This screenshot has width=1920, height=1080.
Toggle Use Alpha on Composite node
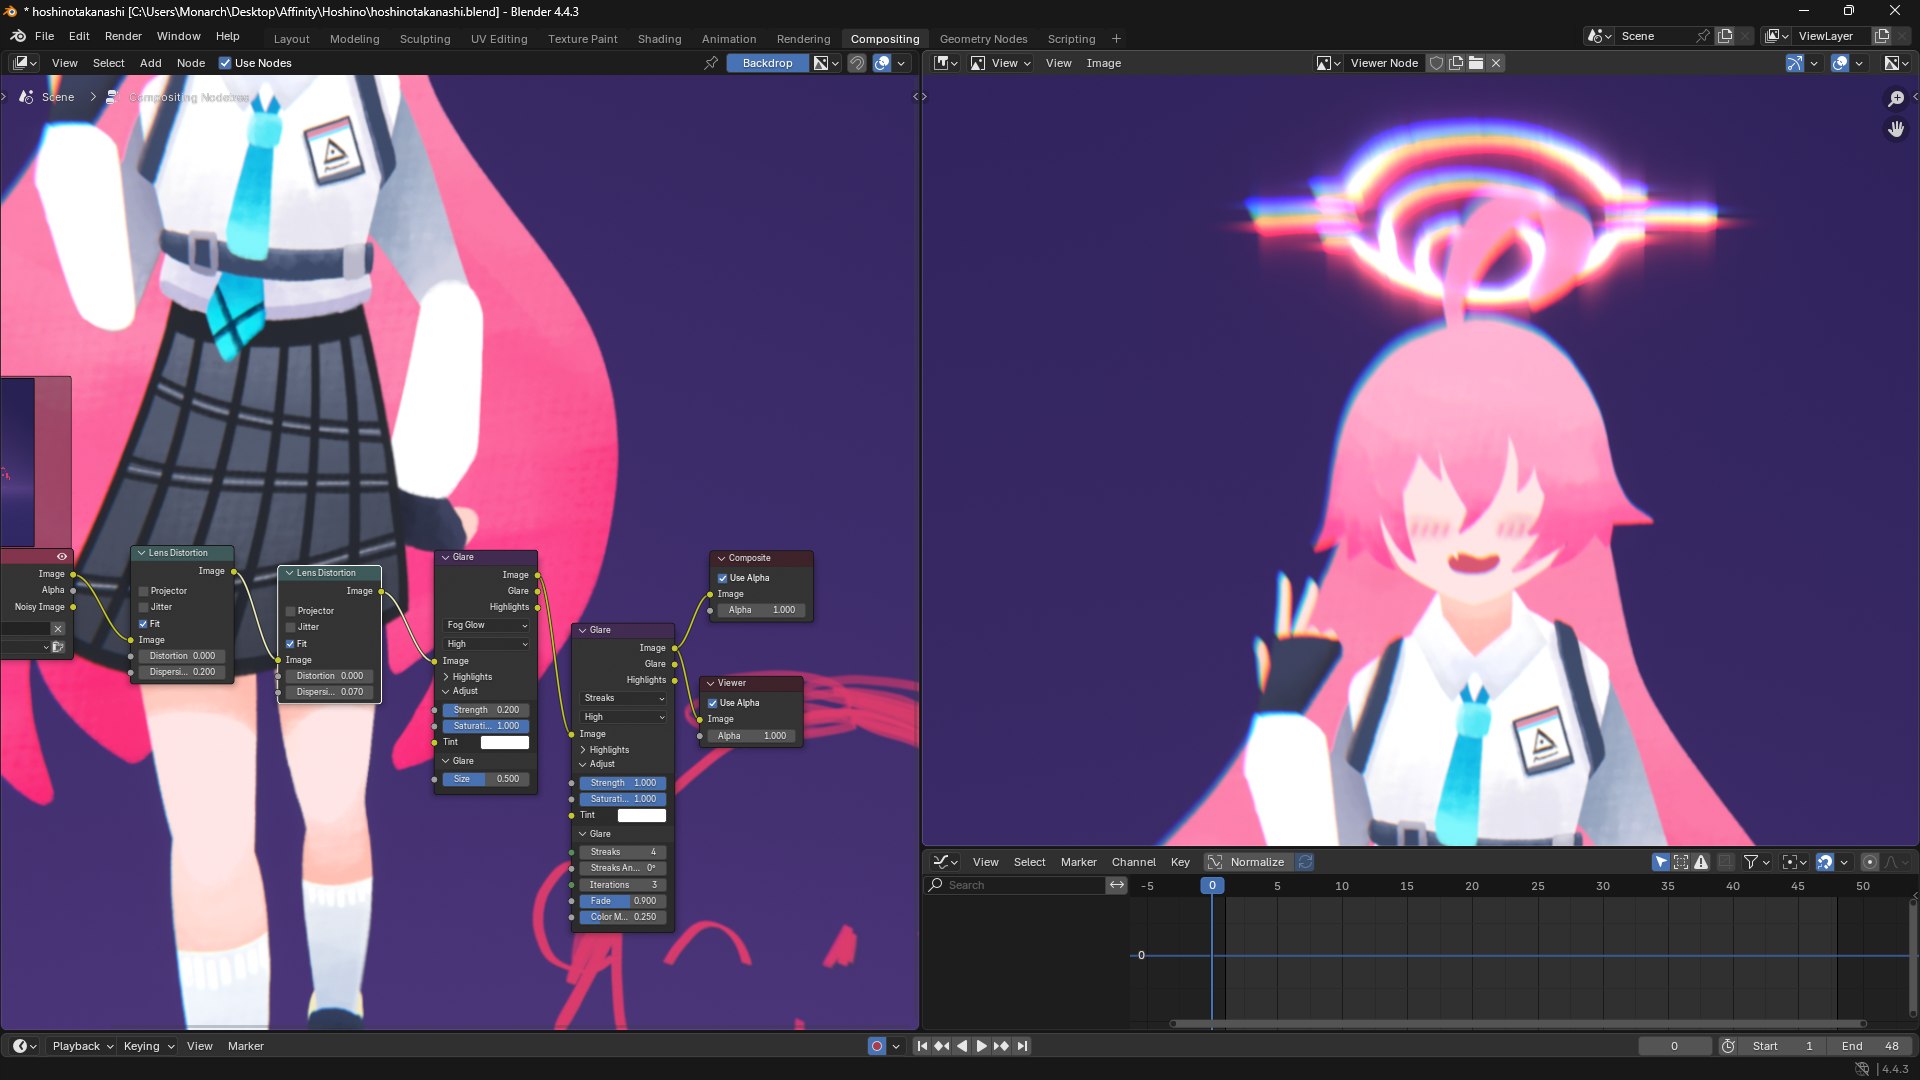pos(722,578)
